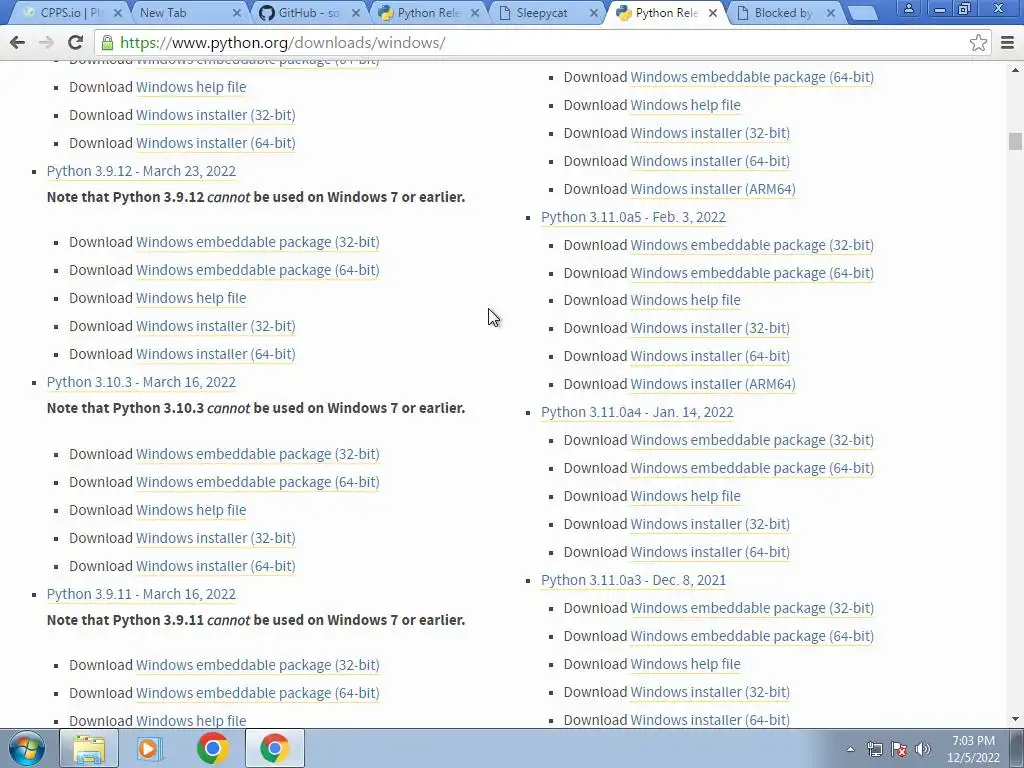Switch to the first Chrome taskbar icon
Image resolution: width=1024 pixels, height=768 pixels.
(212, 748)
